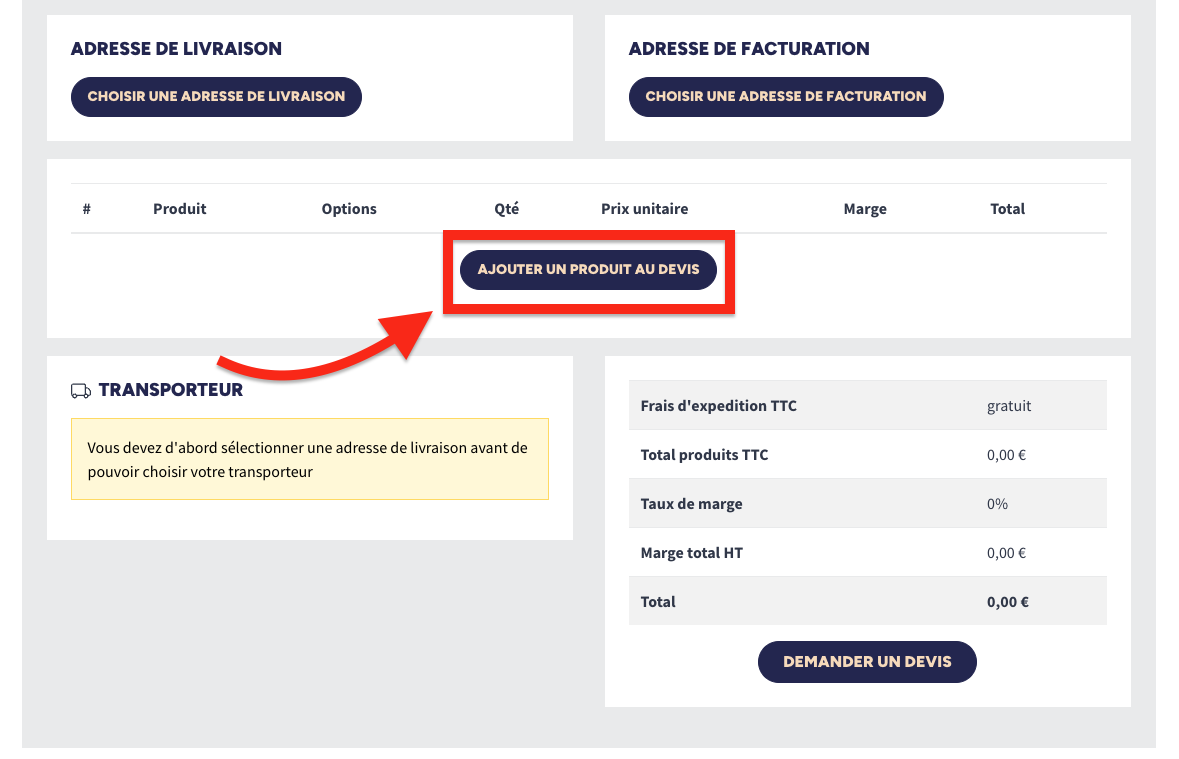This screenshot has height=759, width=1179.
Task: Click the 'gratuit' shipping cost value
Action: pos(1009,406)
